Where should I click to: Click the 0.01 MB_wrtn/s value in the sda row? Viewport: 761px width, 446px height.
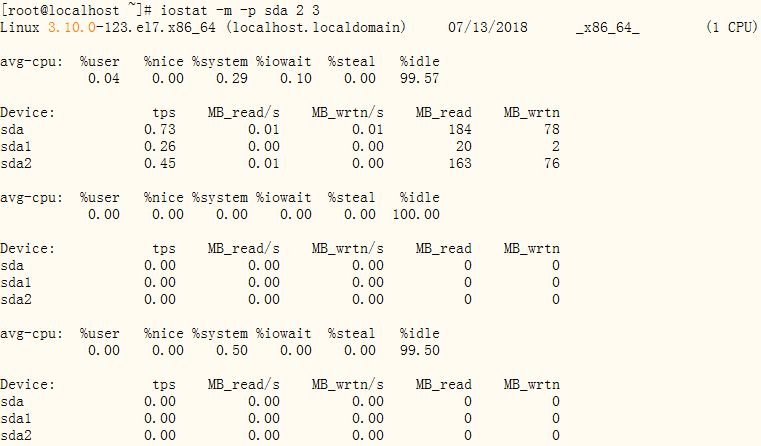(368, 130)
